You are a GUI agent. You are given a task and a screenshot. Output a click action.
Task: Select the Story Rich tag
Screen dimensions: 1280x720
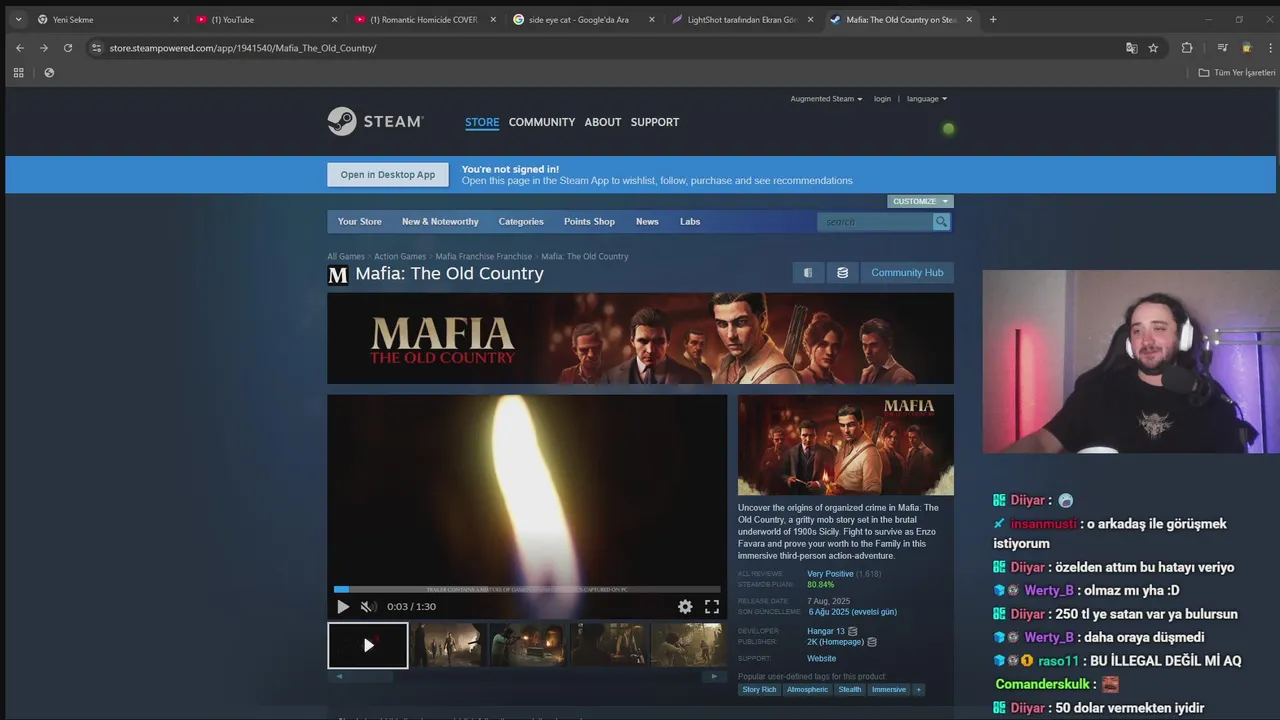pyautogui.click(x=759, y=690)
